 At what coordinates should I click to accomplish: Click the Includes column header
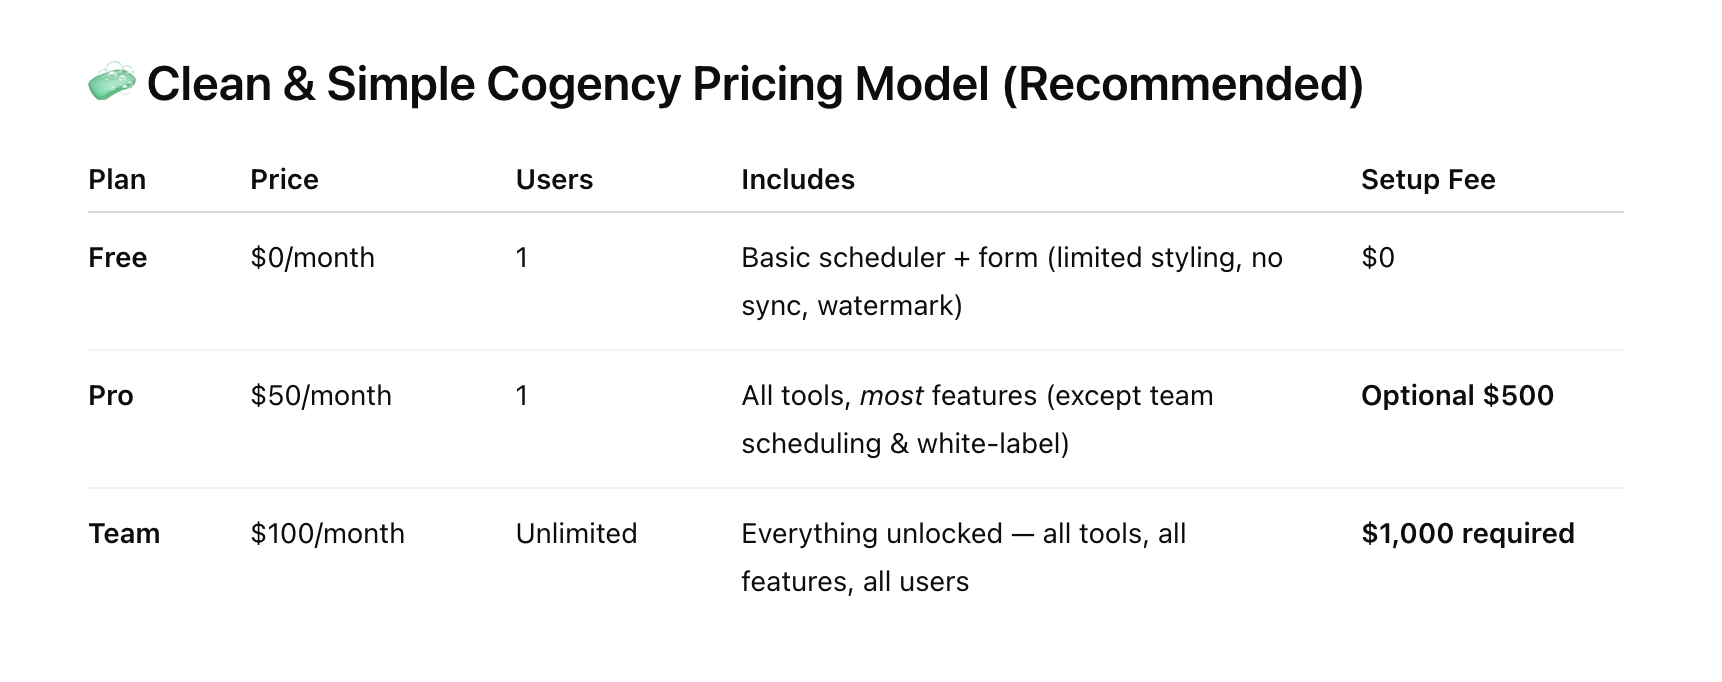click(797, 180)
